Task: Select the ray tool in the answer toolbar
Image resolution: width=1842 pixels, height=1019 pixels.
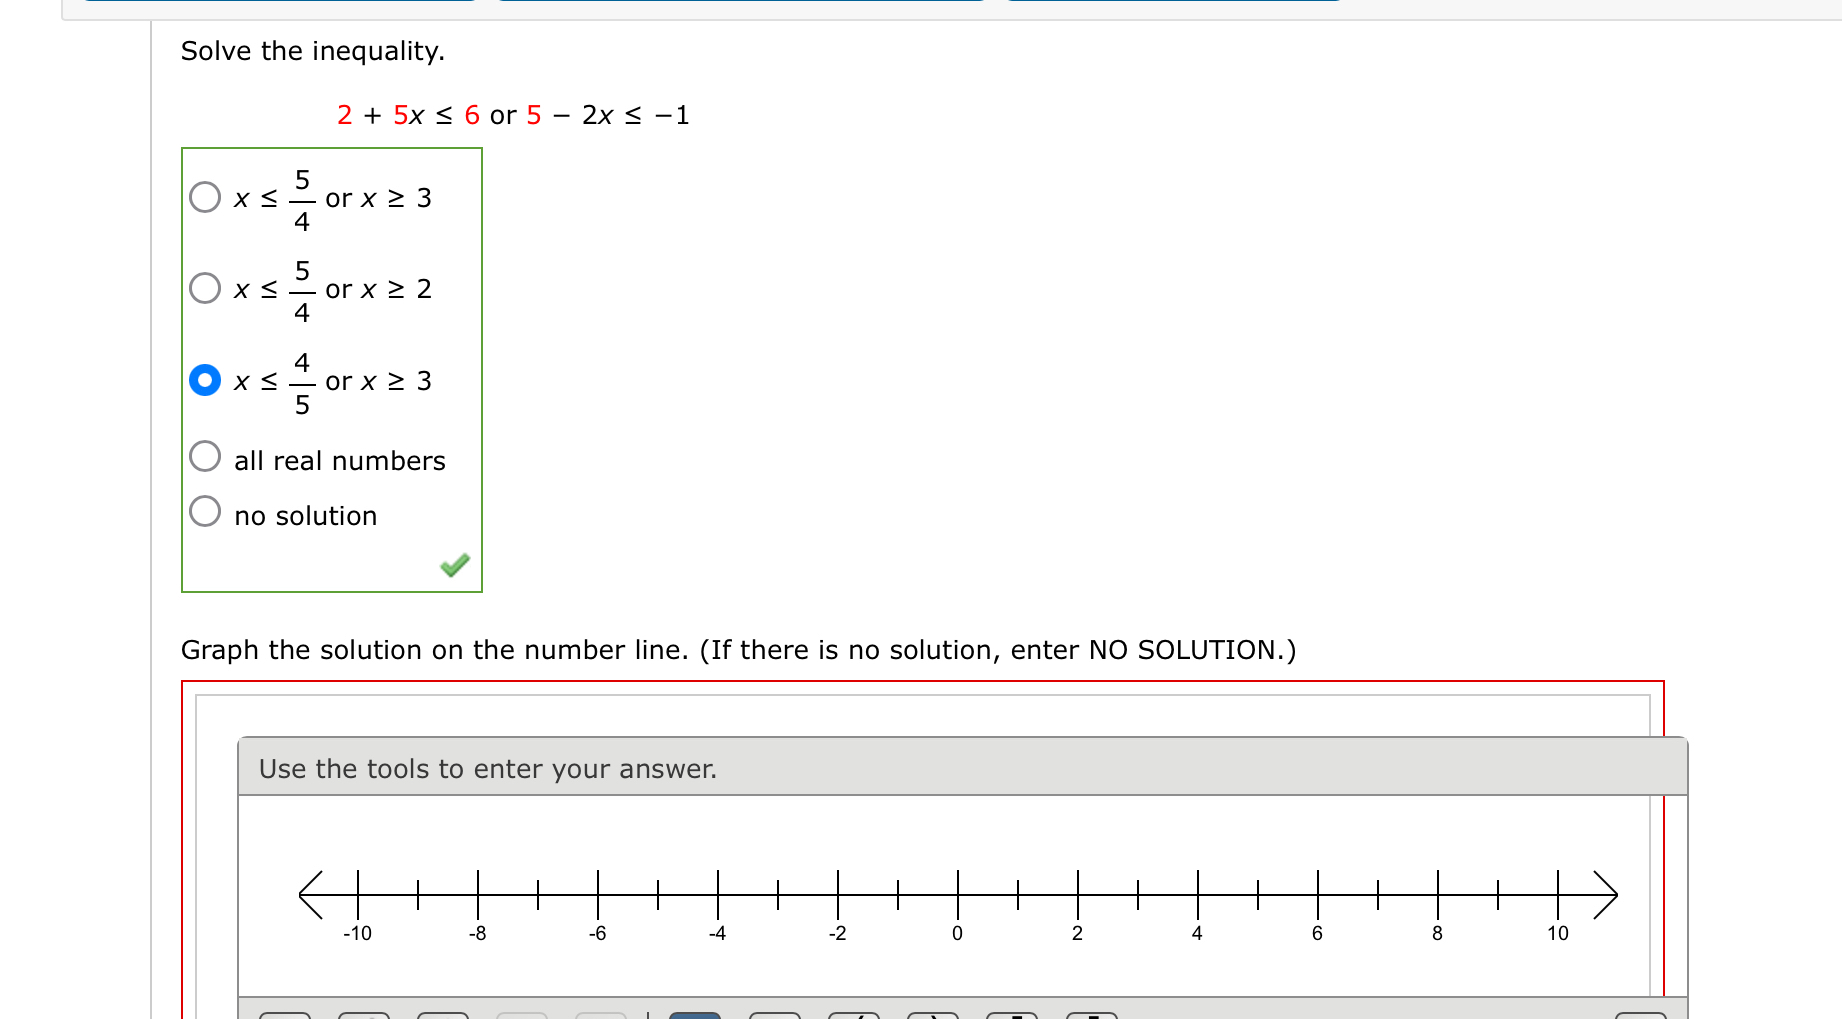Action: click(x=522, y=1015)
